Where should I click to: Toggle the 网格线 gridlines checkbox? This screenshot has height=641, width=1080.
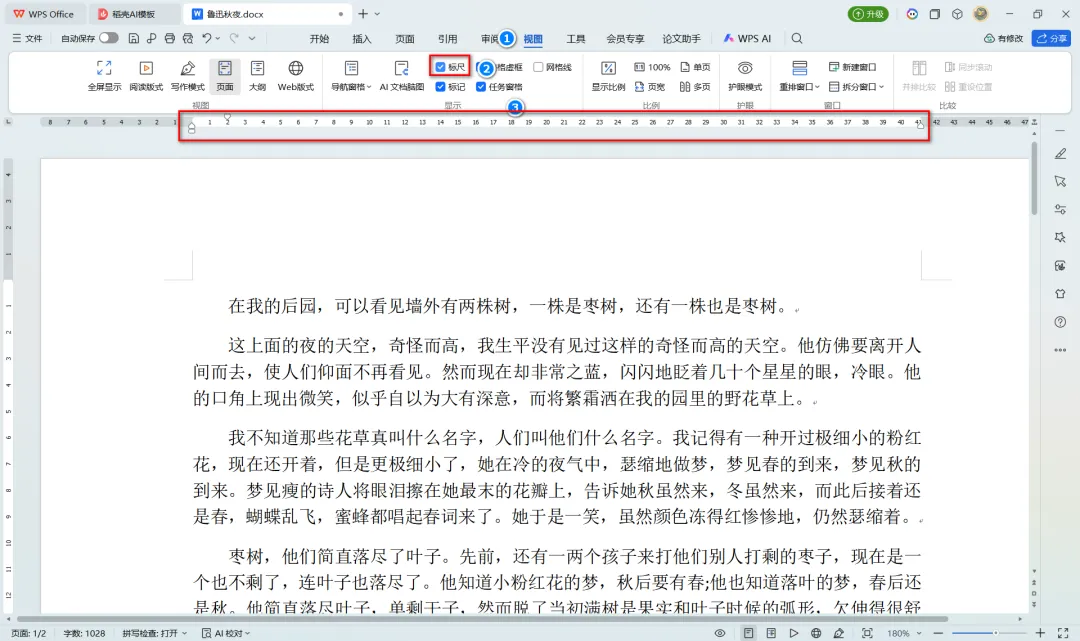point(539,67)
